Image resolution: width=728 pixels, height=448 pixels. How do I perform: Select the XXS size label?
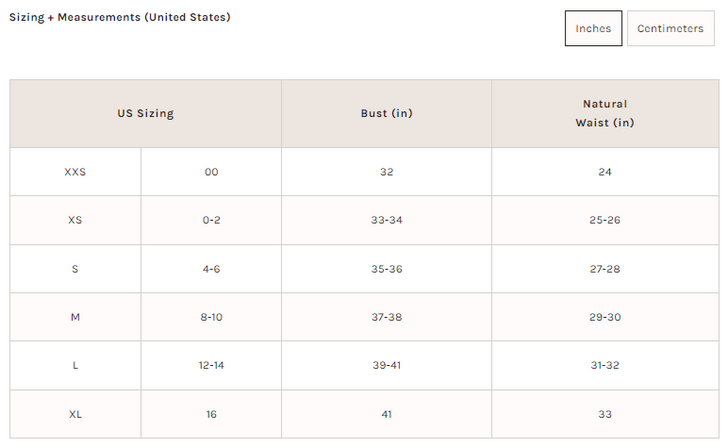(x=75, y=172)
